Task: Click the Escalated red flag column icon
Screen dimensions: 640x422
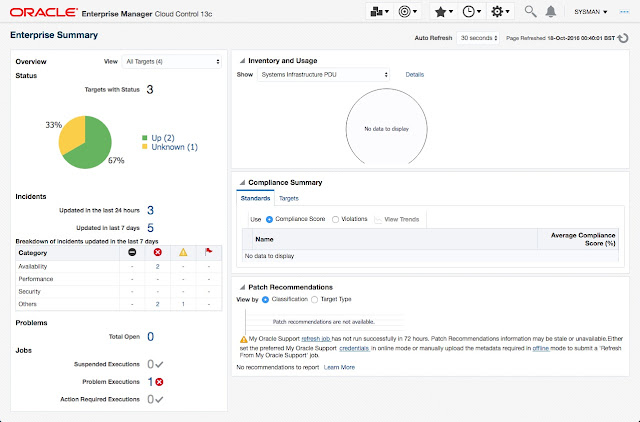Action: [209, 252]
